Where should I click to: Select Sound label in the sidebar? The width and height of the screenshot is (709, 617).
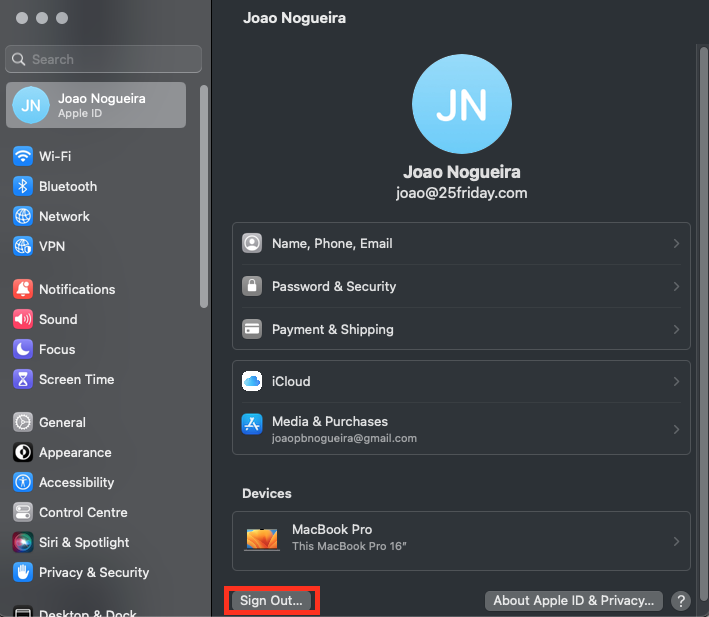[58, 319]
